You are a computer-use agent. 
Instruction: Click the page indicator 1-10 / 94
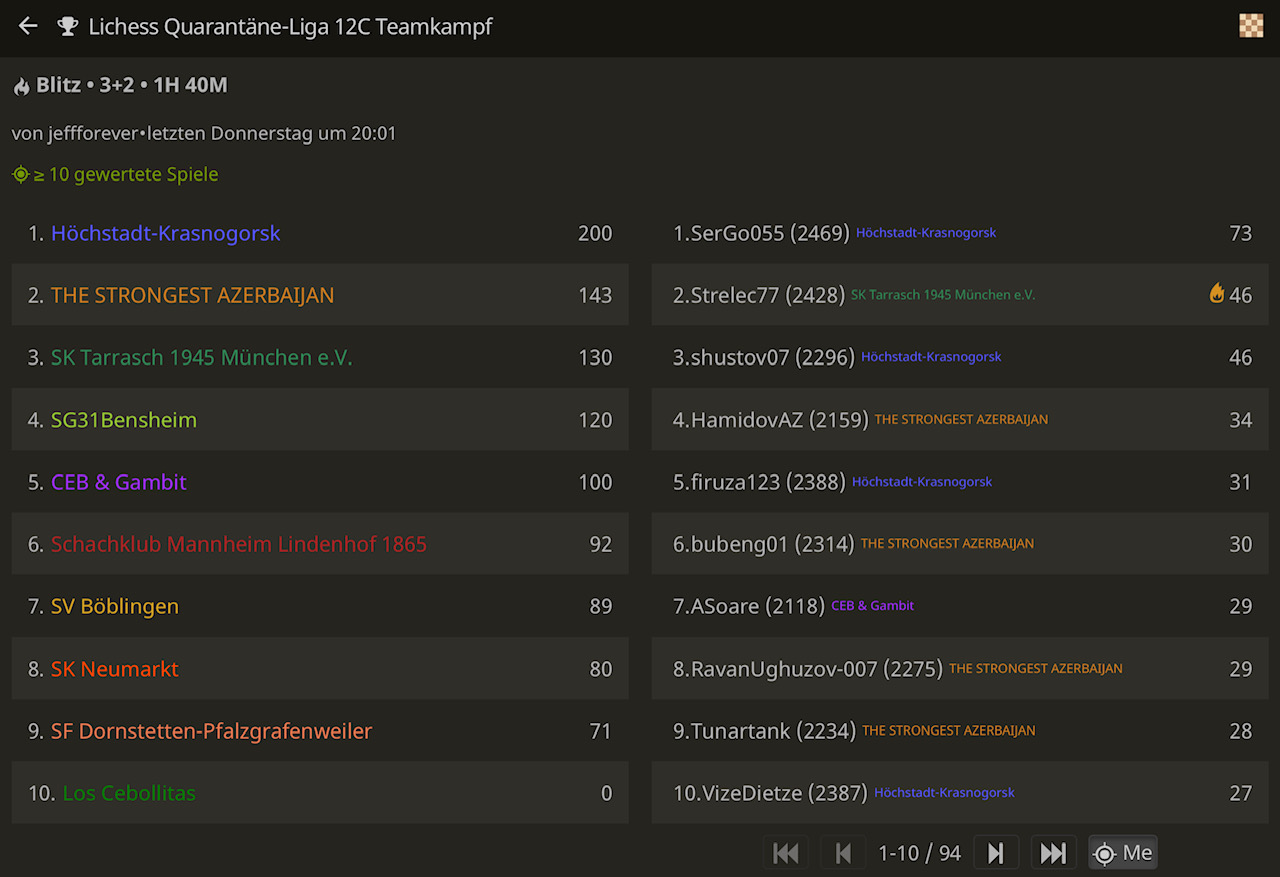tap(919, 853)
